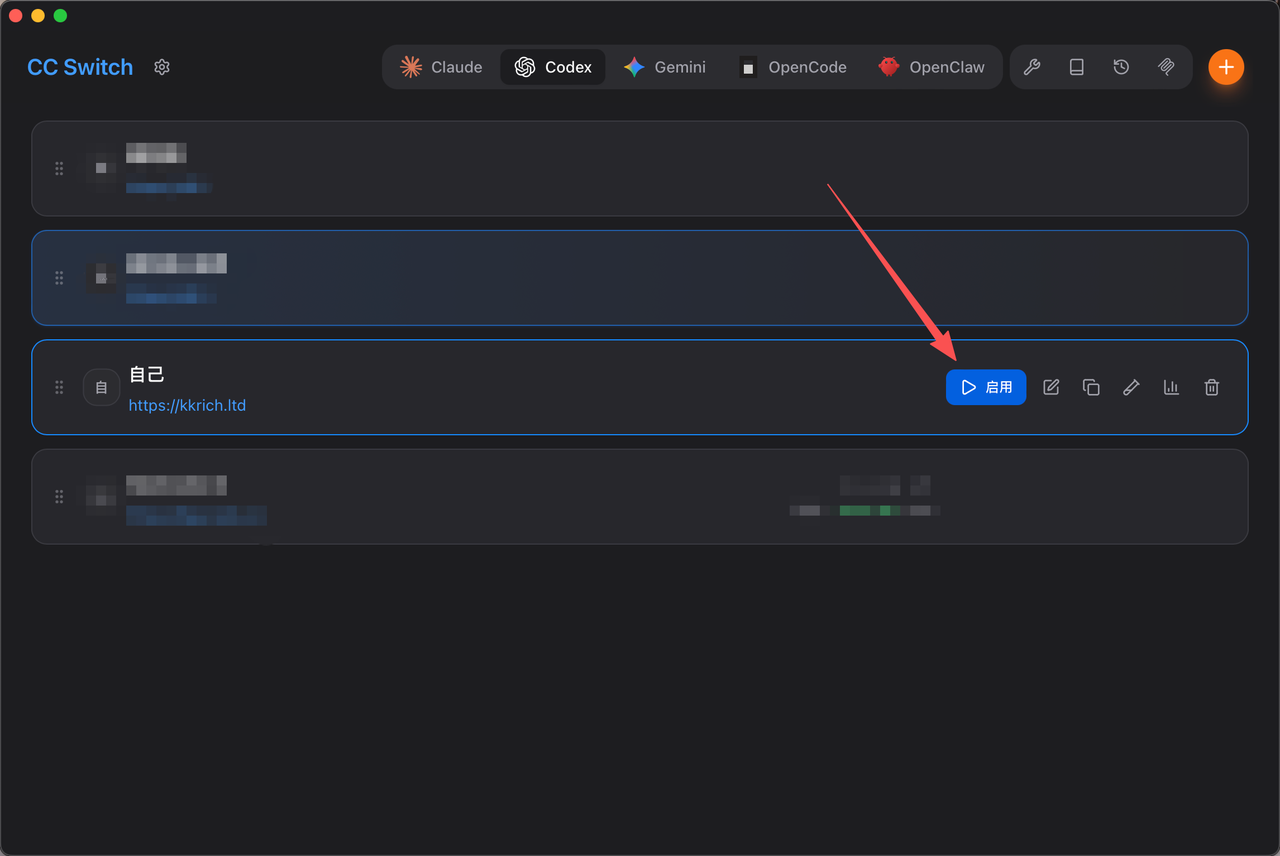Click the CC Switch title
The width and height of the screenshot is (1280, 856).
point(80,67)
